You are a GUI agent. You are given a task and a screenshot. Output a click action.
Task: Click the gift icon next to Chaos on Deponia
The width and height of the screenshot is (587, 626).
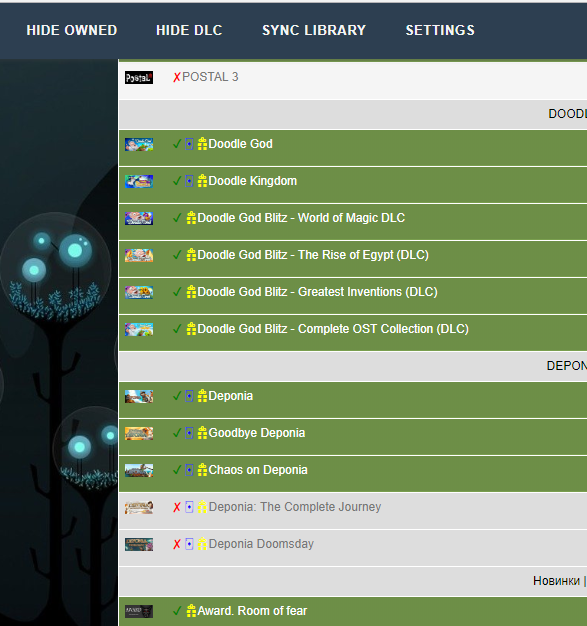(202, 470)
